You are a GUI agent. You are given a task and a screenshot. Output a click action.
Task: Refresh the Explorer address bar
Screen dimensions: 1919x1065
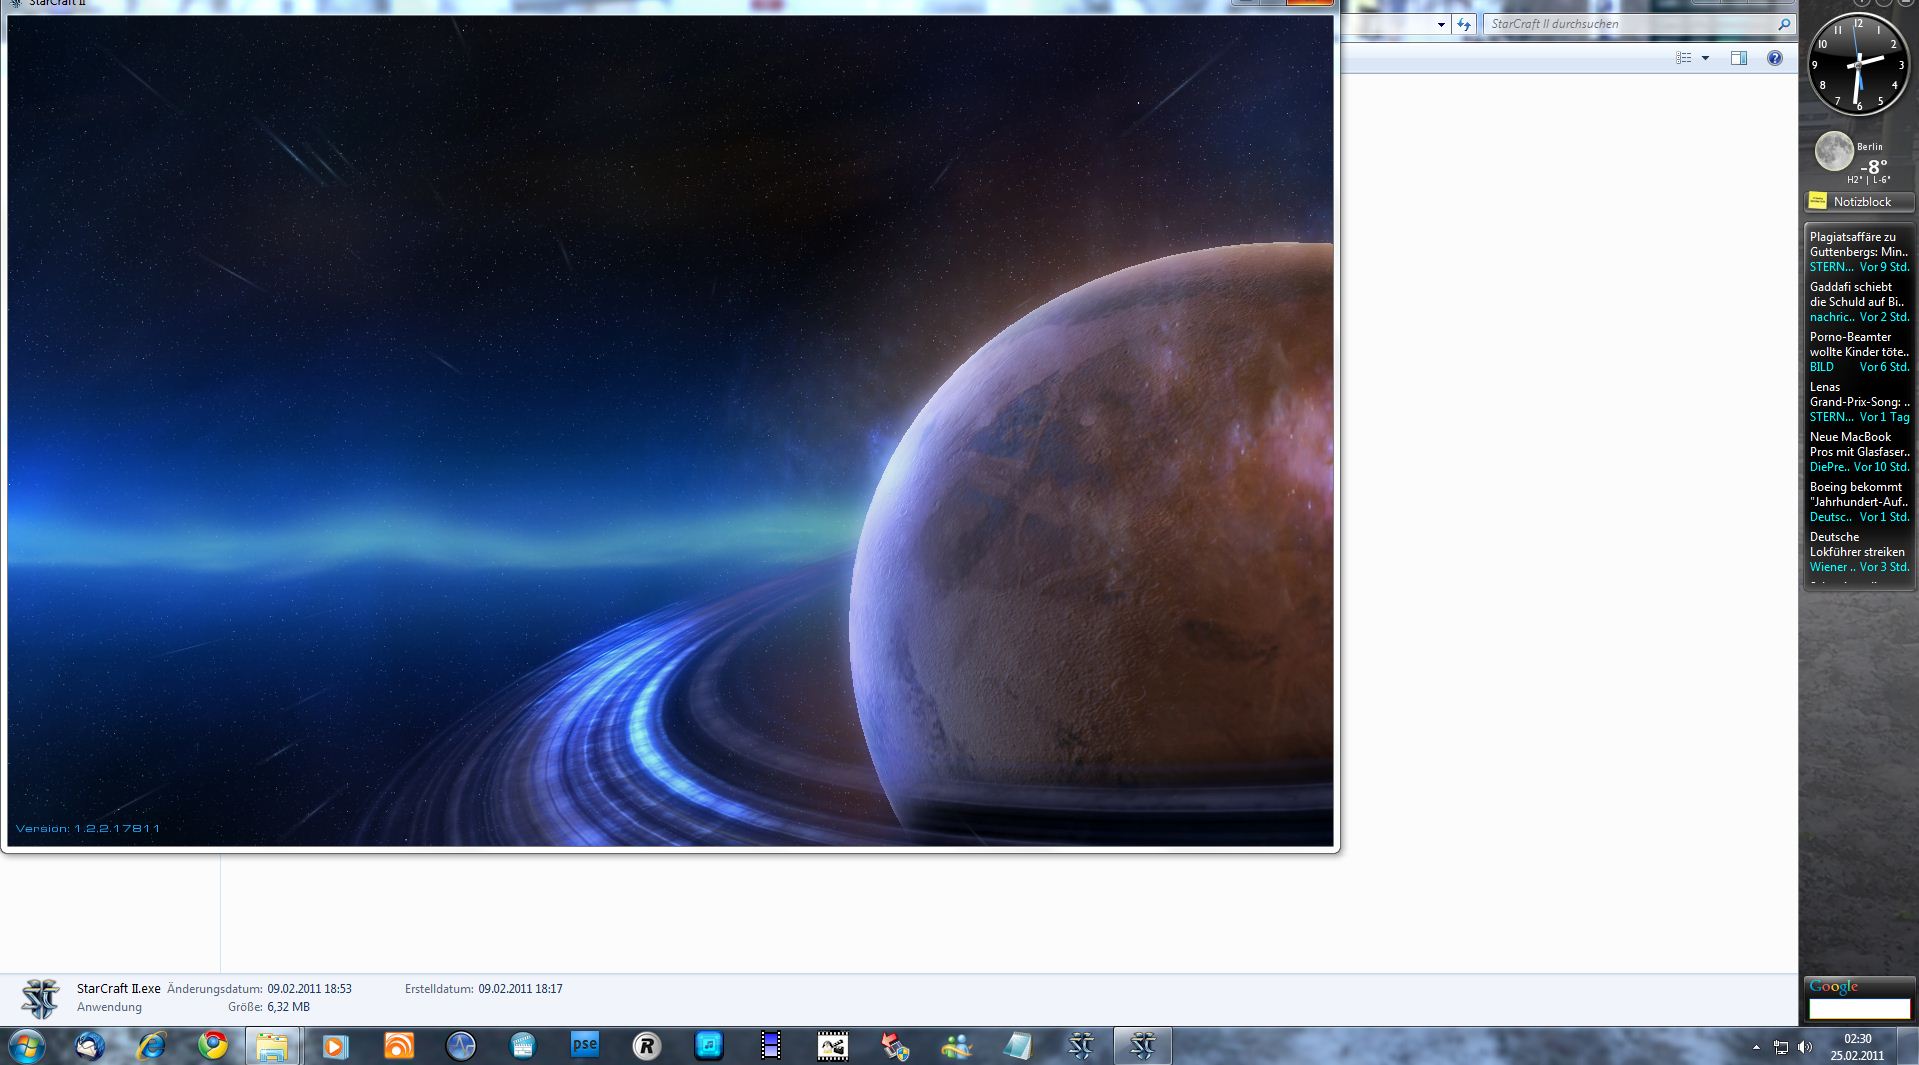point(1464,24)
